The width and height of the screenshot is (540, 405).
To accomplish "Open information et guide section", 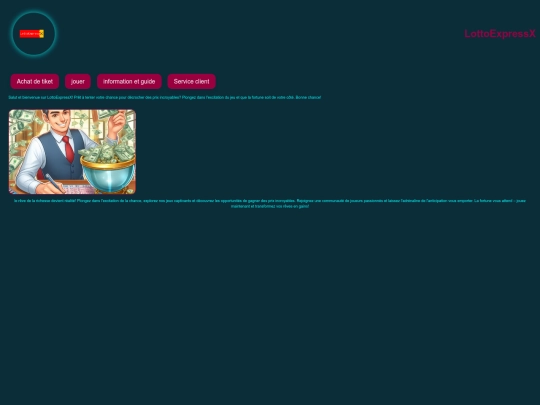I will click(129, 82).
